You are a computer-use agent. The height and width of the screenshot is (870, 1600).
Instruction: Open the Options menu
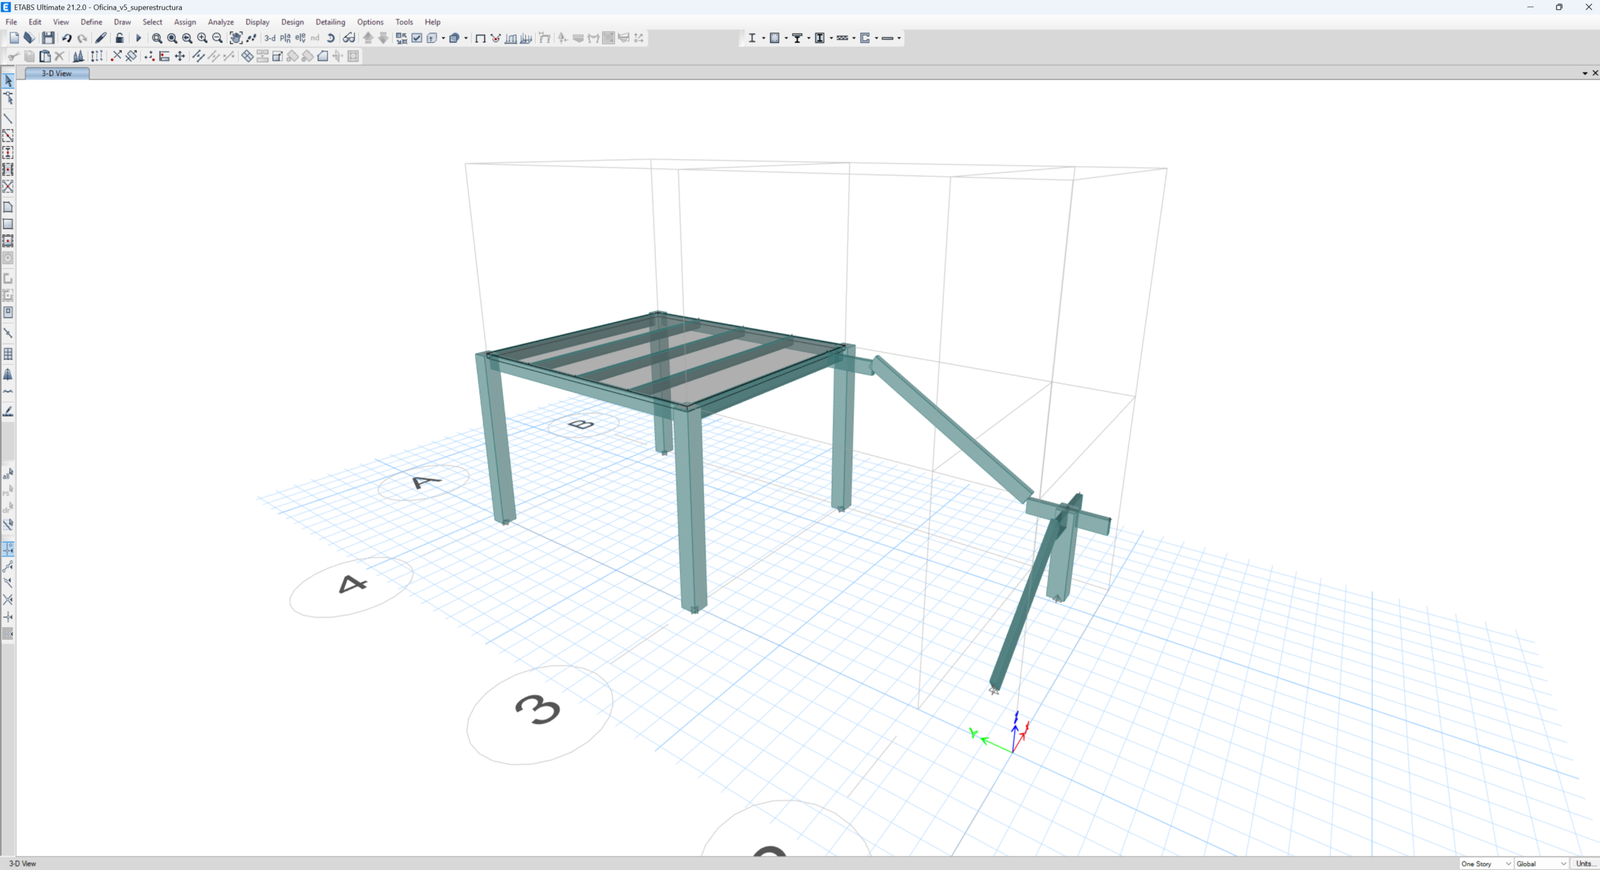click(x=370, y=22)
